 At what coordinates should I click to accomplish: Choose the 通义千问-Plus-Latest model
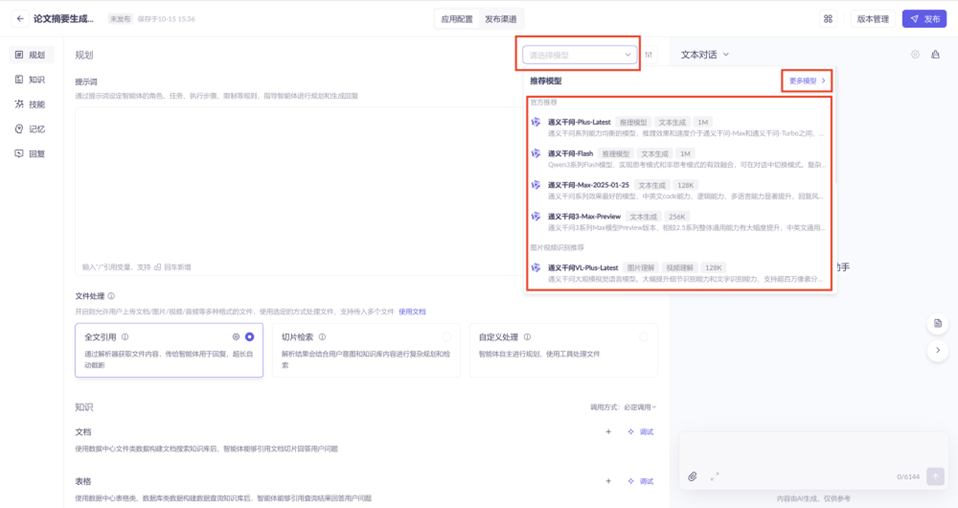pos(678,127)
